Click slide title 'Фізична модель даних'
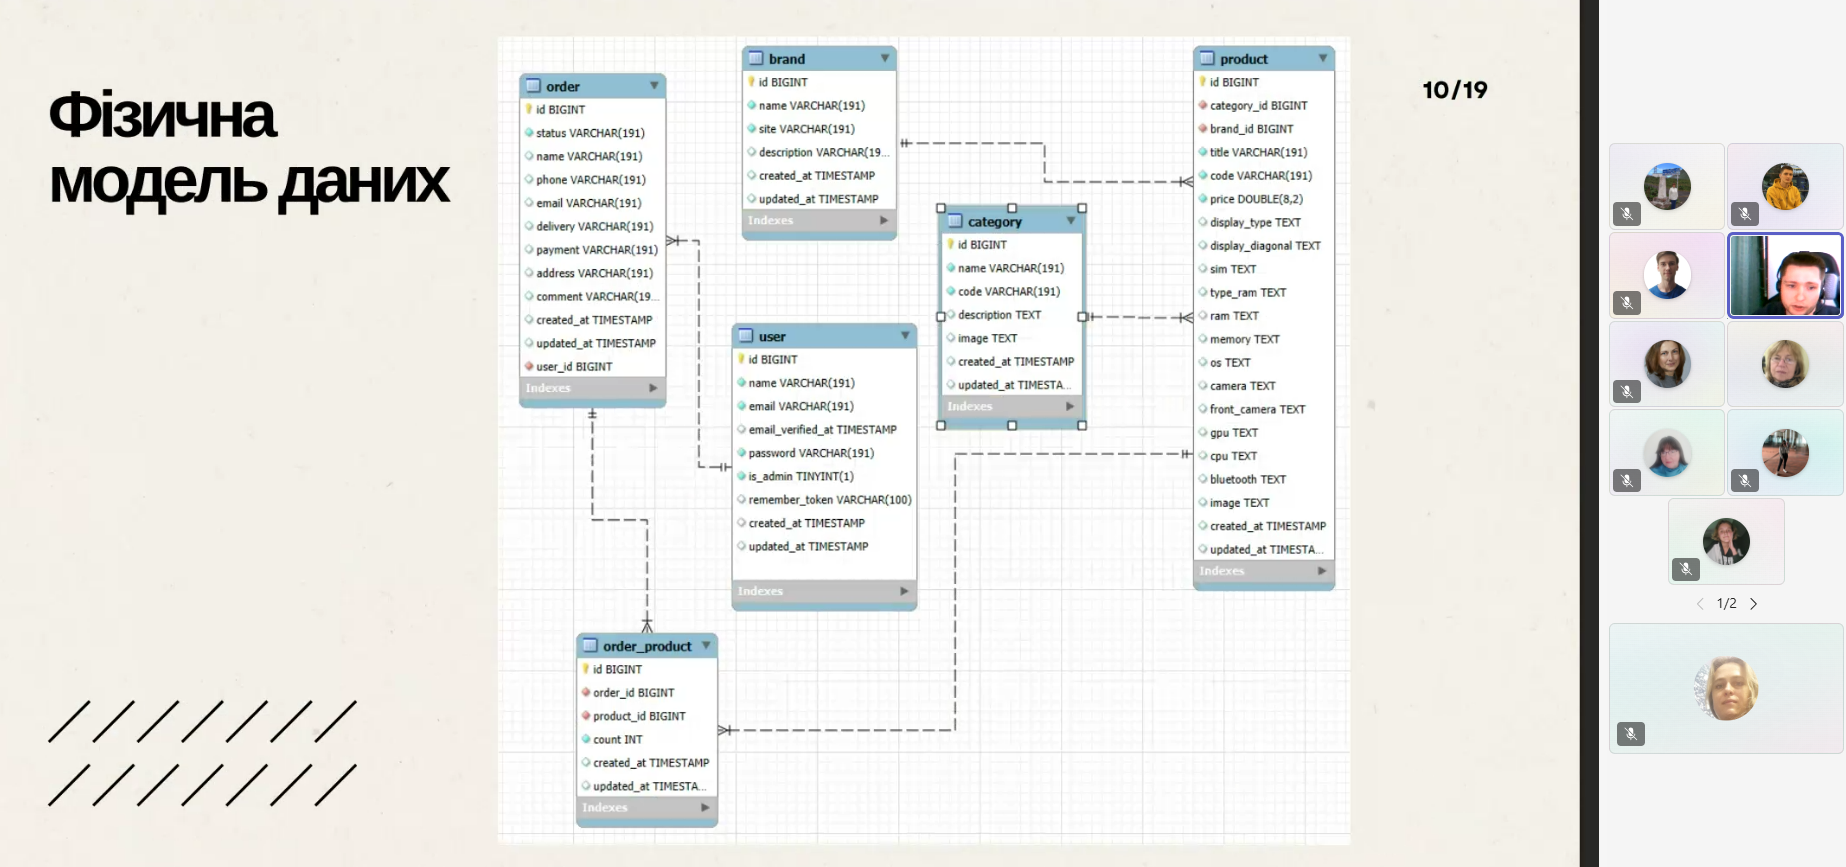The image size is (1846, 867). pyautogui.click(x=249, y=148)
